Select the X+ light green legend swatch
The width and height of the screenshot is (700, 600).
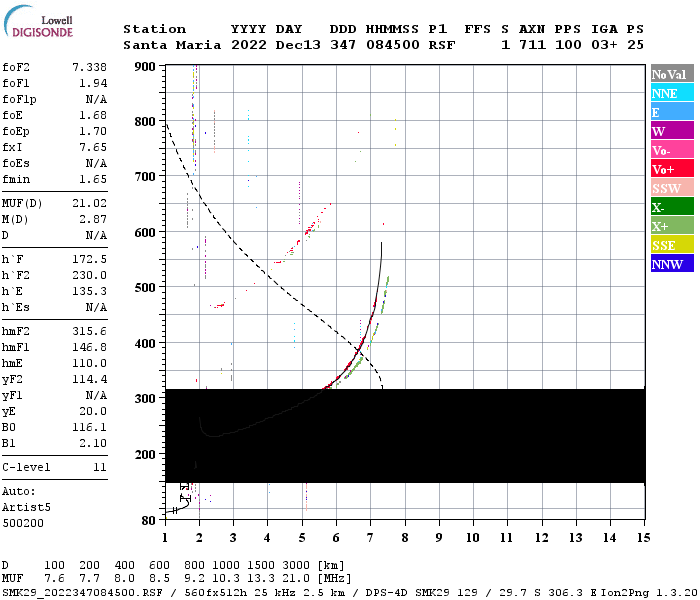tap(672, 225)
